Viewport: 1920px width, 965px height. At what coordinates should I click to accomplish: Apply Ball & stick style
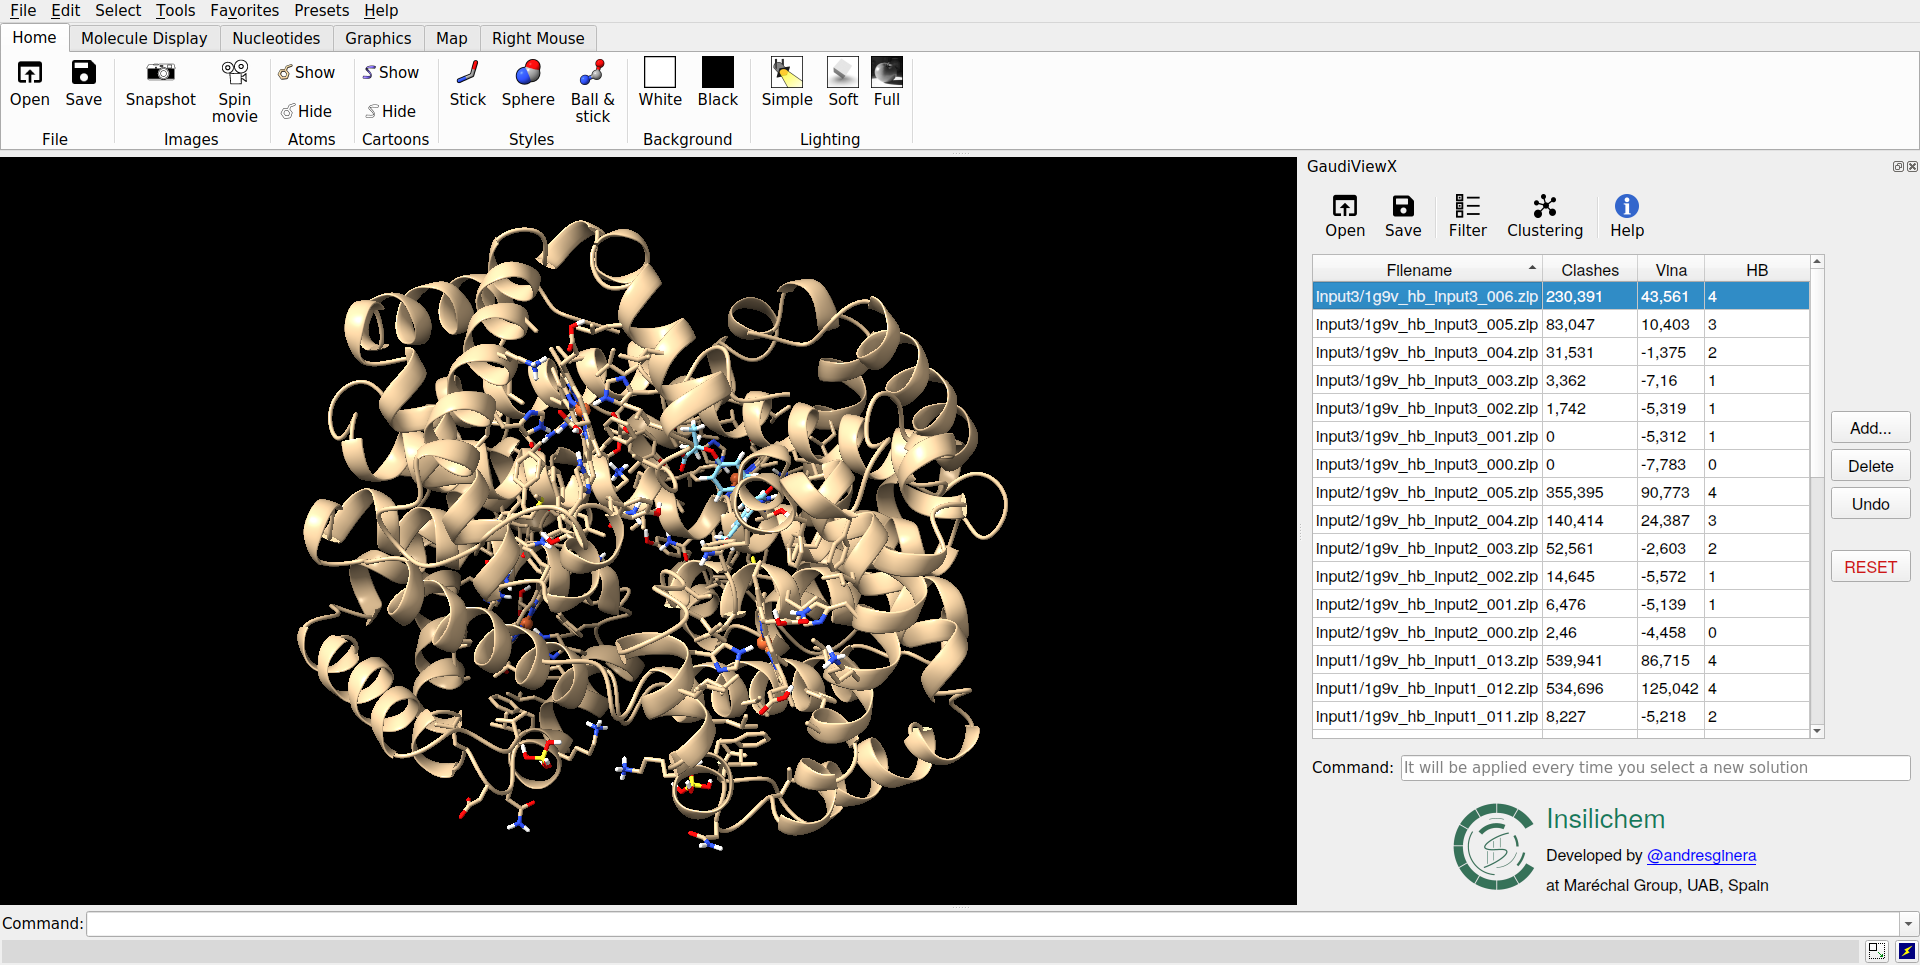coord(593,91)
